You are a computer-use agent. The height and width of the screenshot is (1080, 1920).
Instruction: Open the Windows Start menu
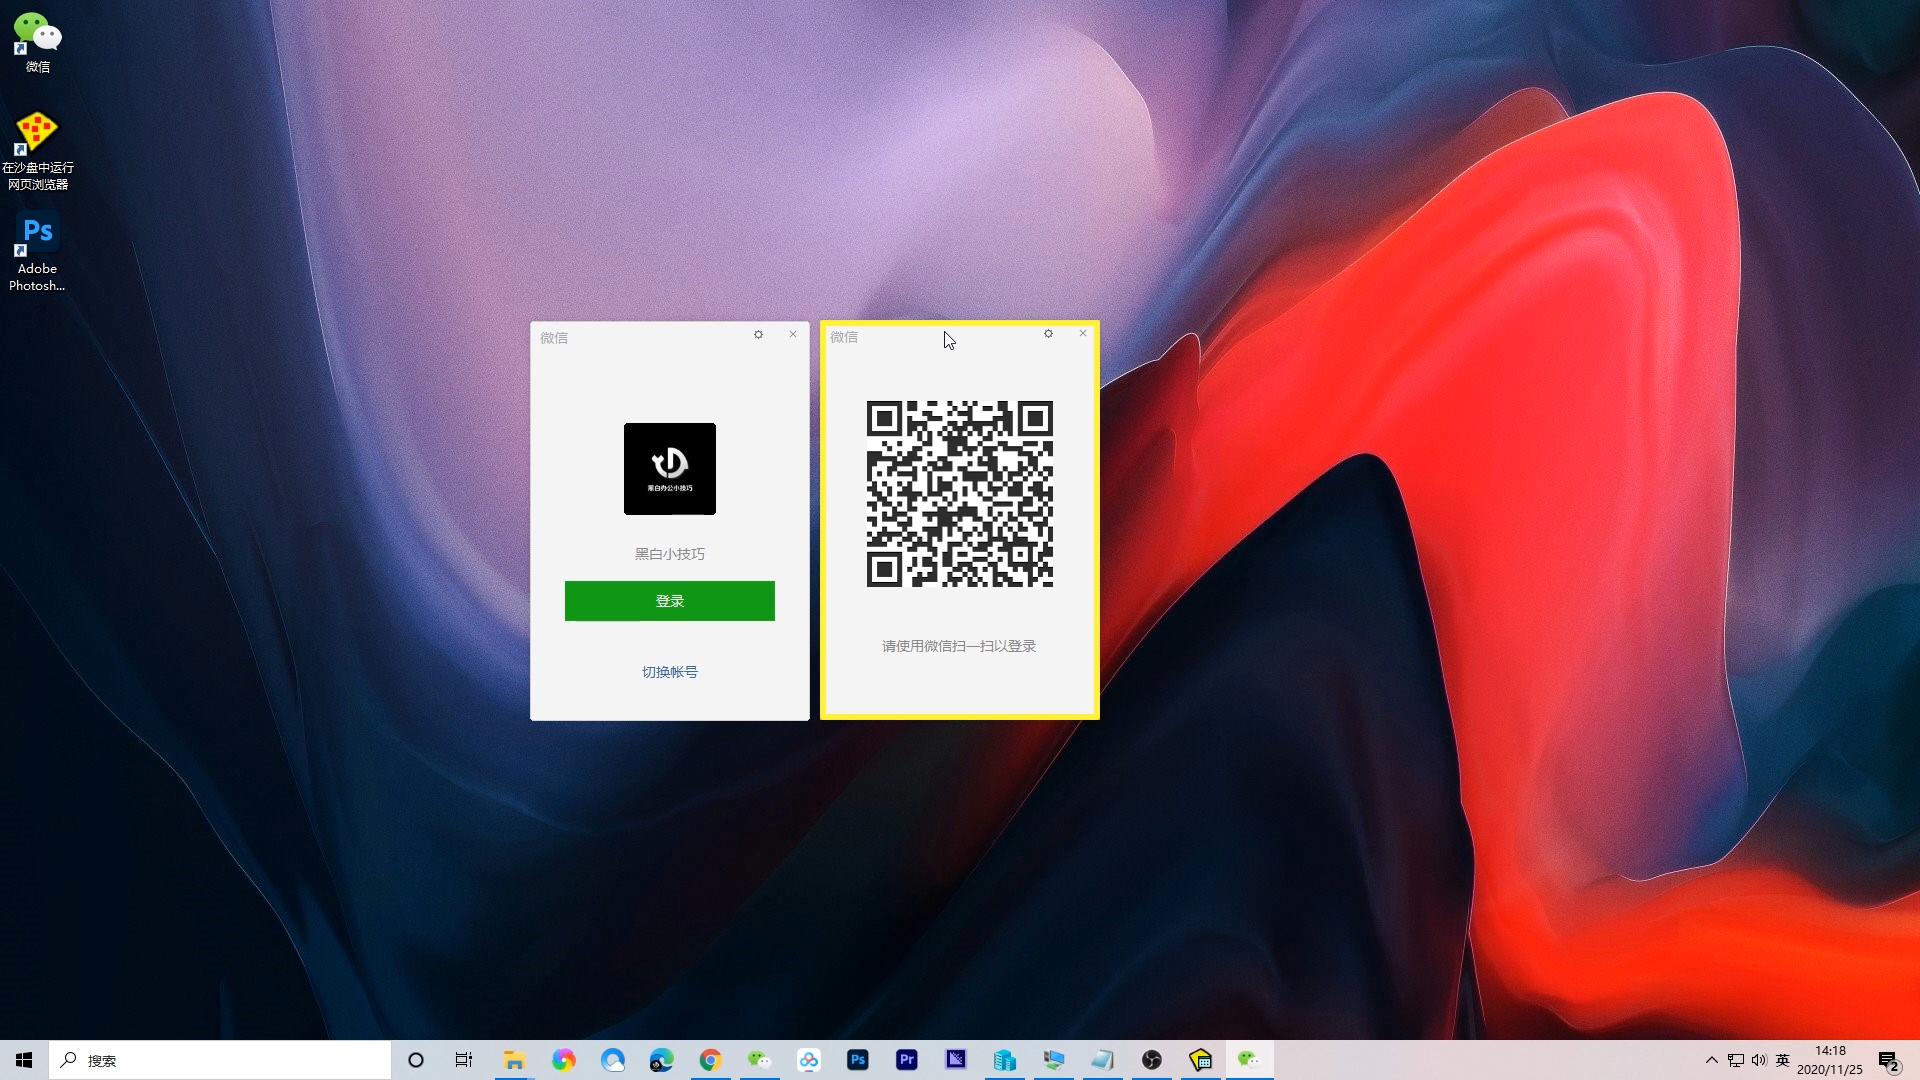(x=24, y=1060)
